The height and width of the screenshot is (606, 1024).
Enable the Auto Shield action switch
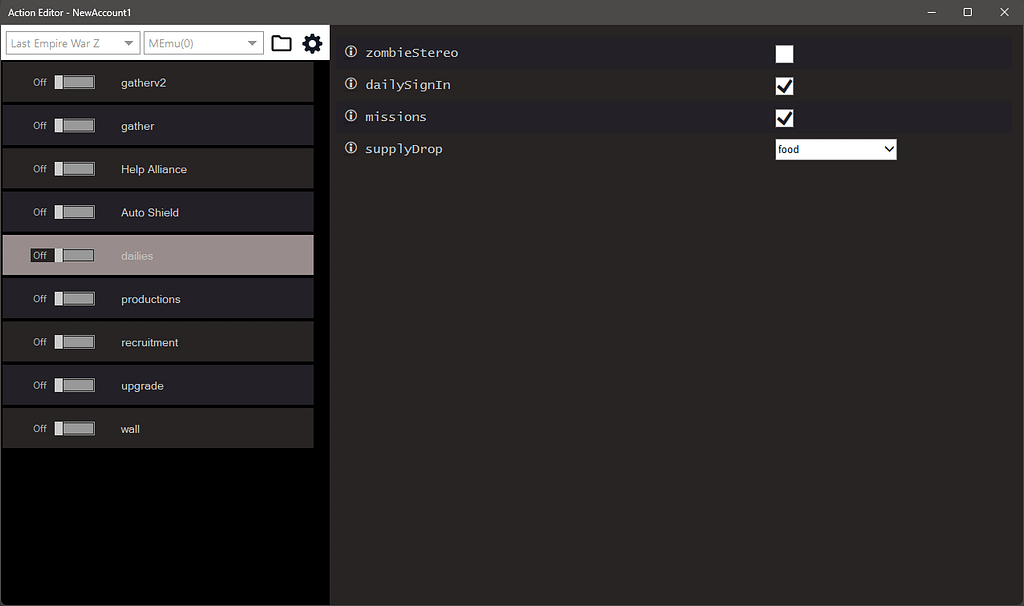tap(74, 212)
